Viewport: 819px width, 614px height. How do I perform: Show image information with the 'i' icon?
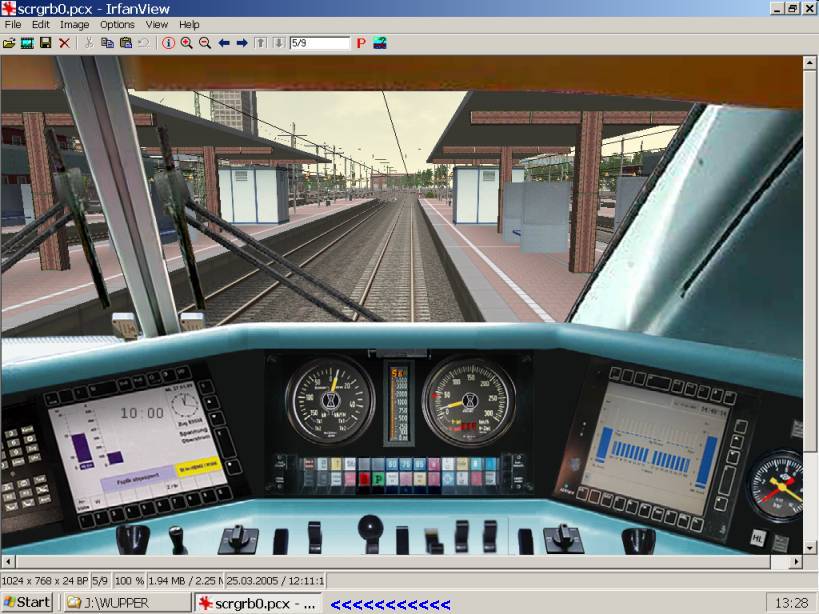click(x=168, y=43)
